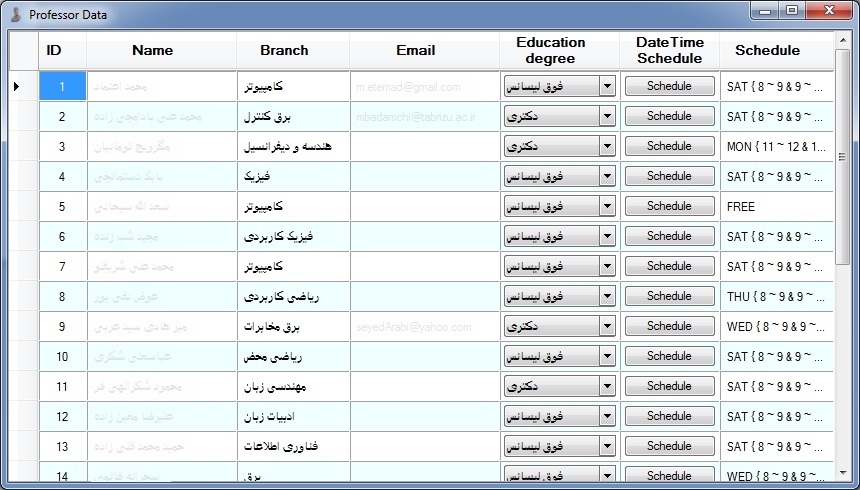
Task: Click the Professor Data title bar icon
Action: [x=15, y=14]
